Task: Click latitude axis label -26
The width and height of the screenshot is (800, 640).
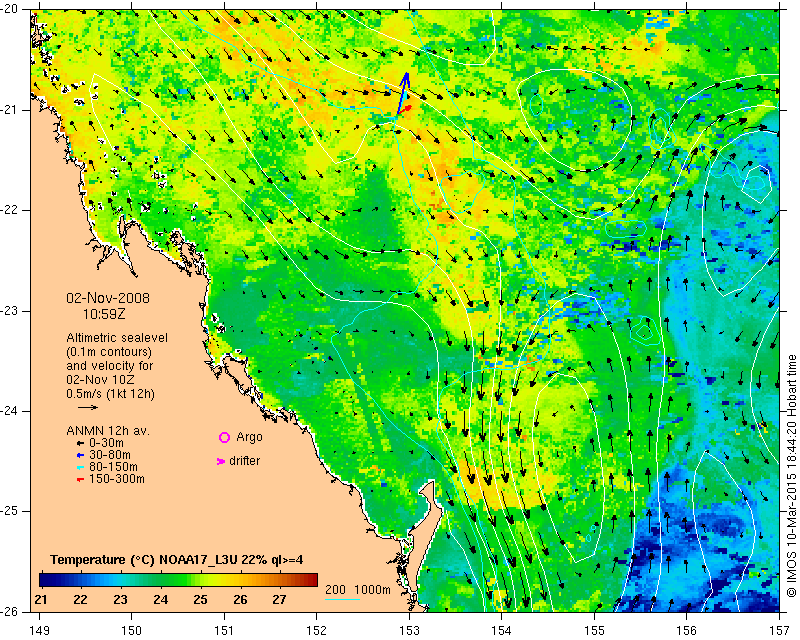Action: (x=9, y=611)
